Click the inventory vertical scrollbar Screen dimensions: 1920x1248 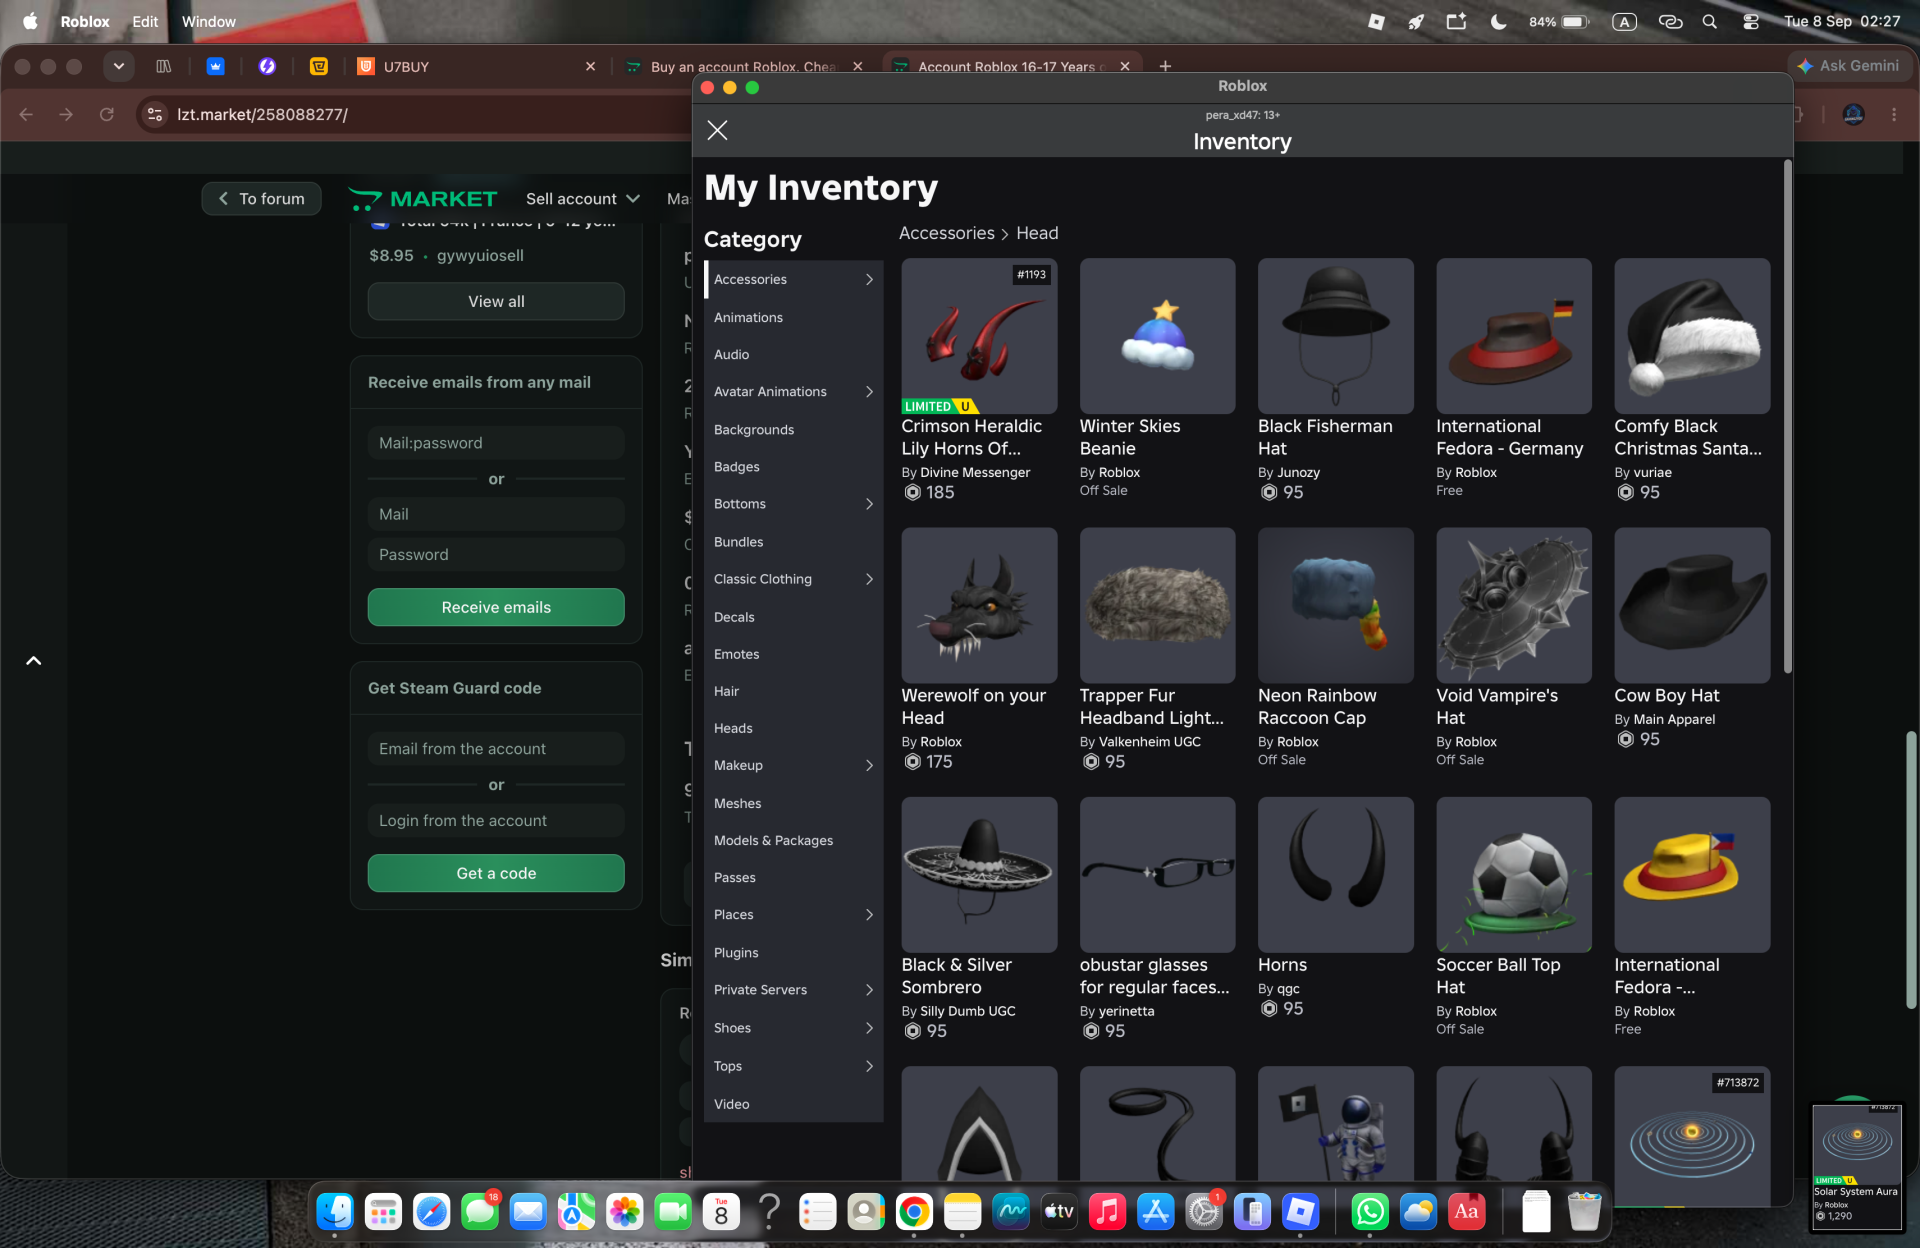1787,415
